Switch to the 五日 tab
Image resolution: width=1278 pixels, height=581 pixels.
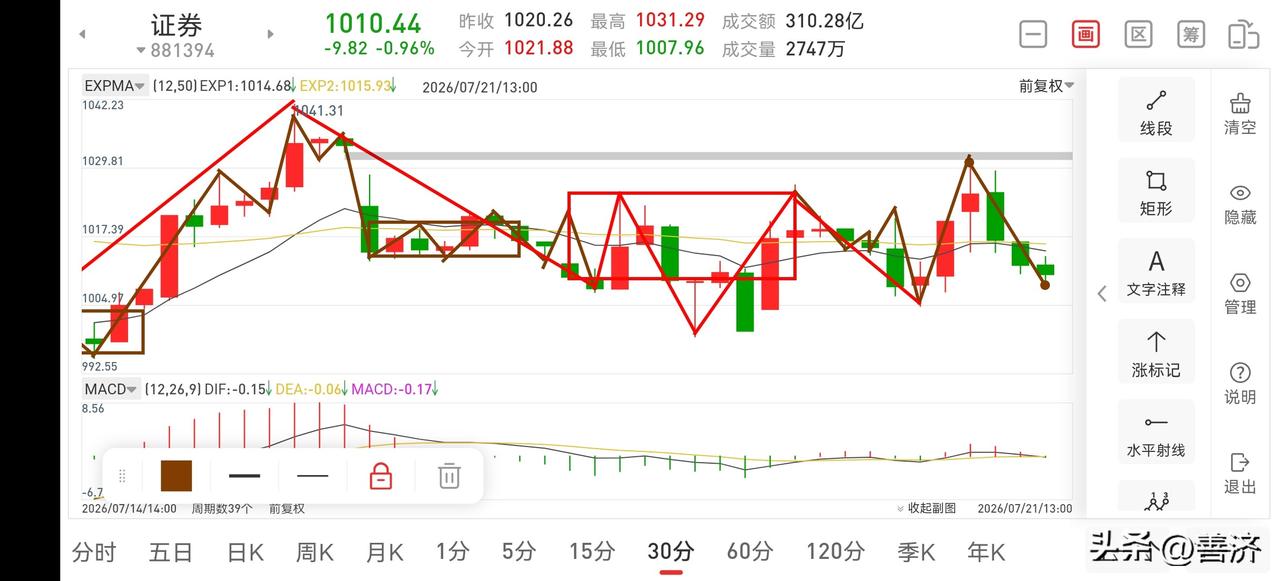(x=171, y=551)
